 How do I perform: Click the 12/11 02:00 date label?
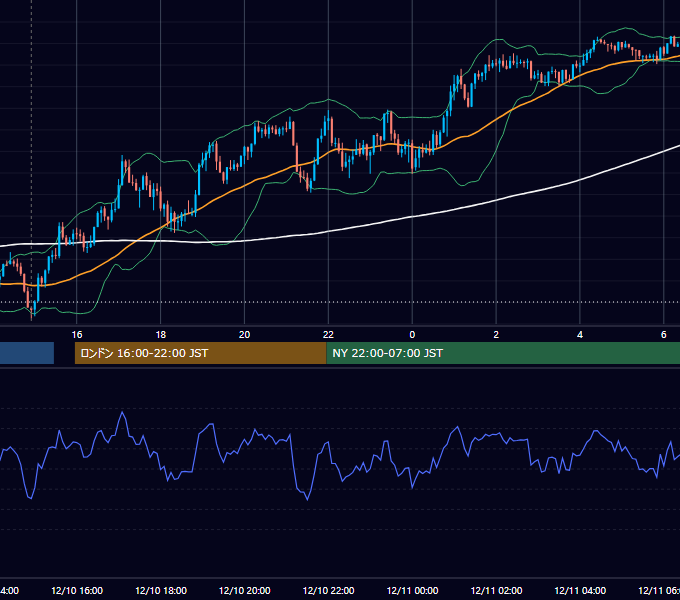point(496,590)
